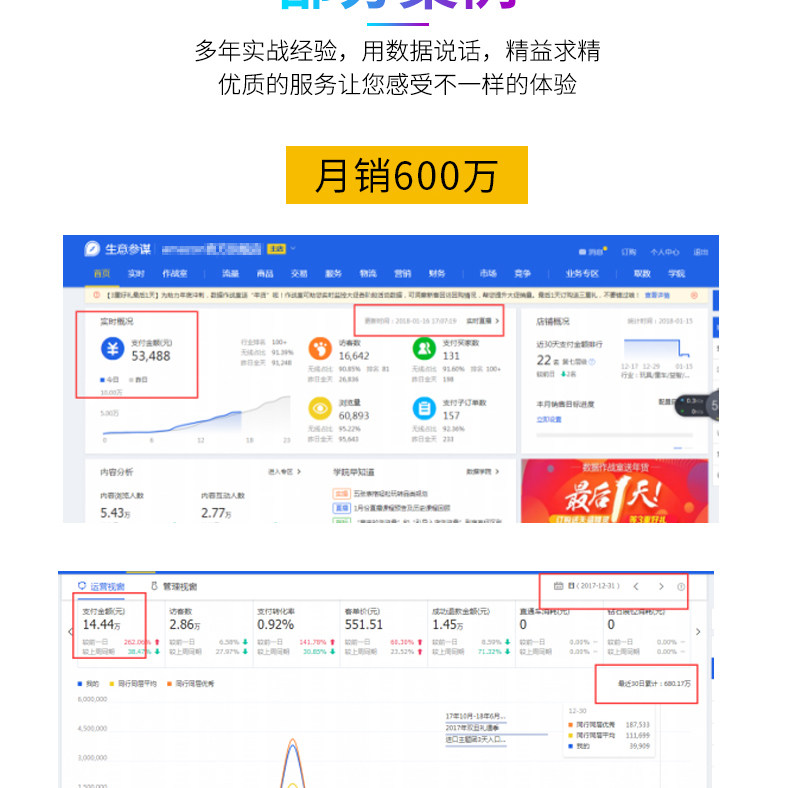Image resolution: width=790 pixels, height=788 pixels.
Task: Open the 取数 tab
Action: (x=642, y=273)
